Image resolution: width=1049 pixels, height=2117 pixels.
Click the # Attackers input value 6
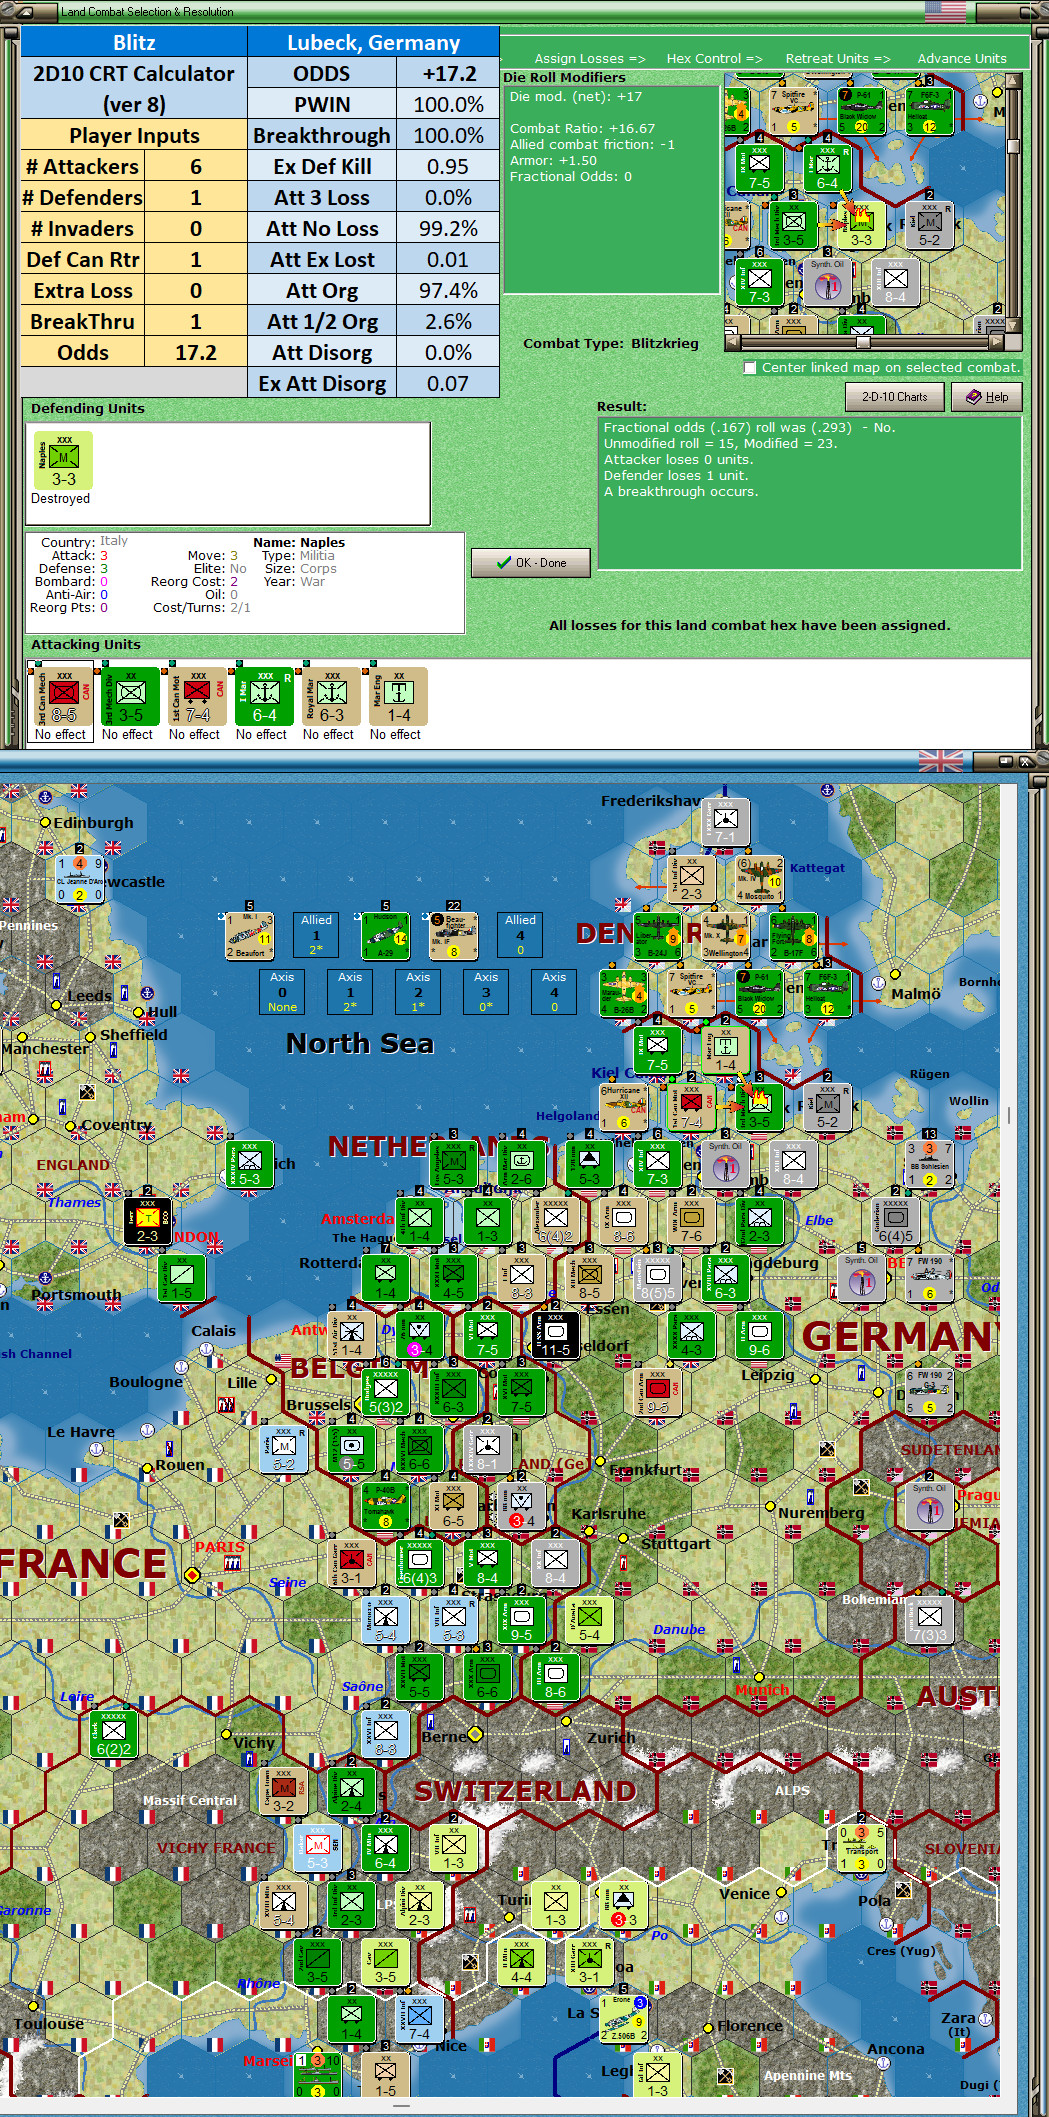coord(196,166)
